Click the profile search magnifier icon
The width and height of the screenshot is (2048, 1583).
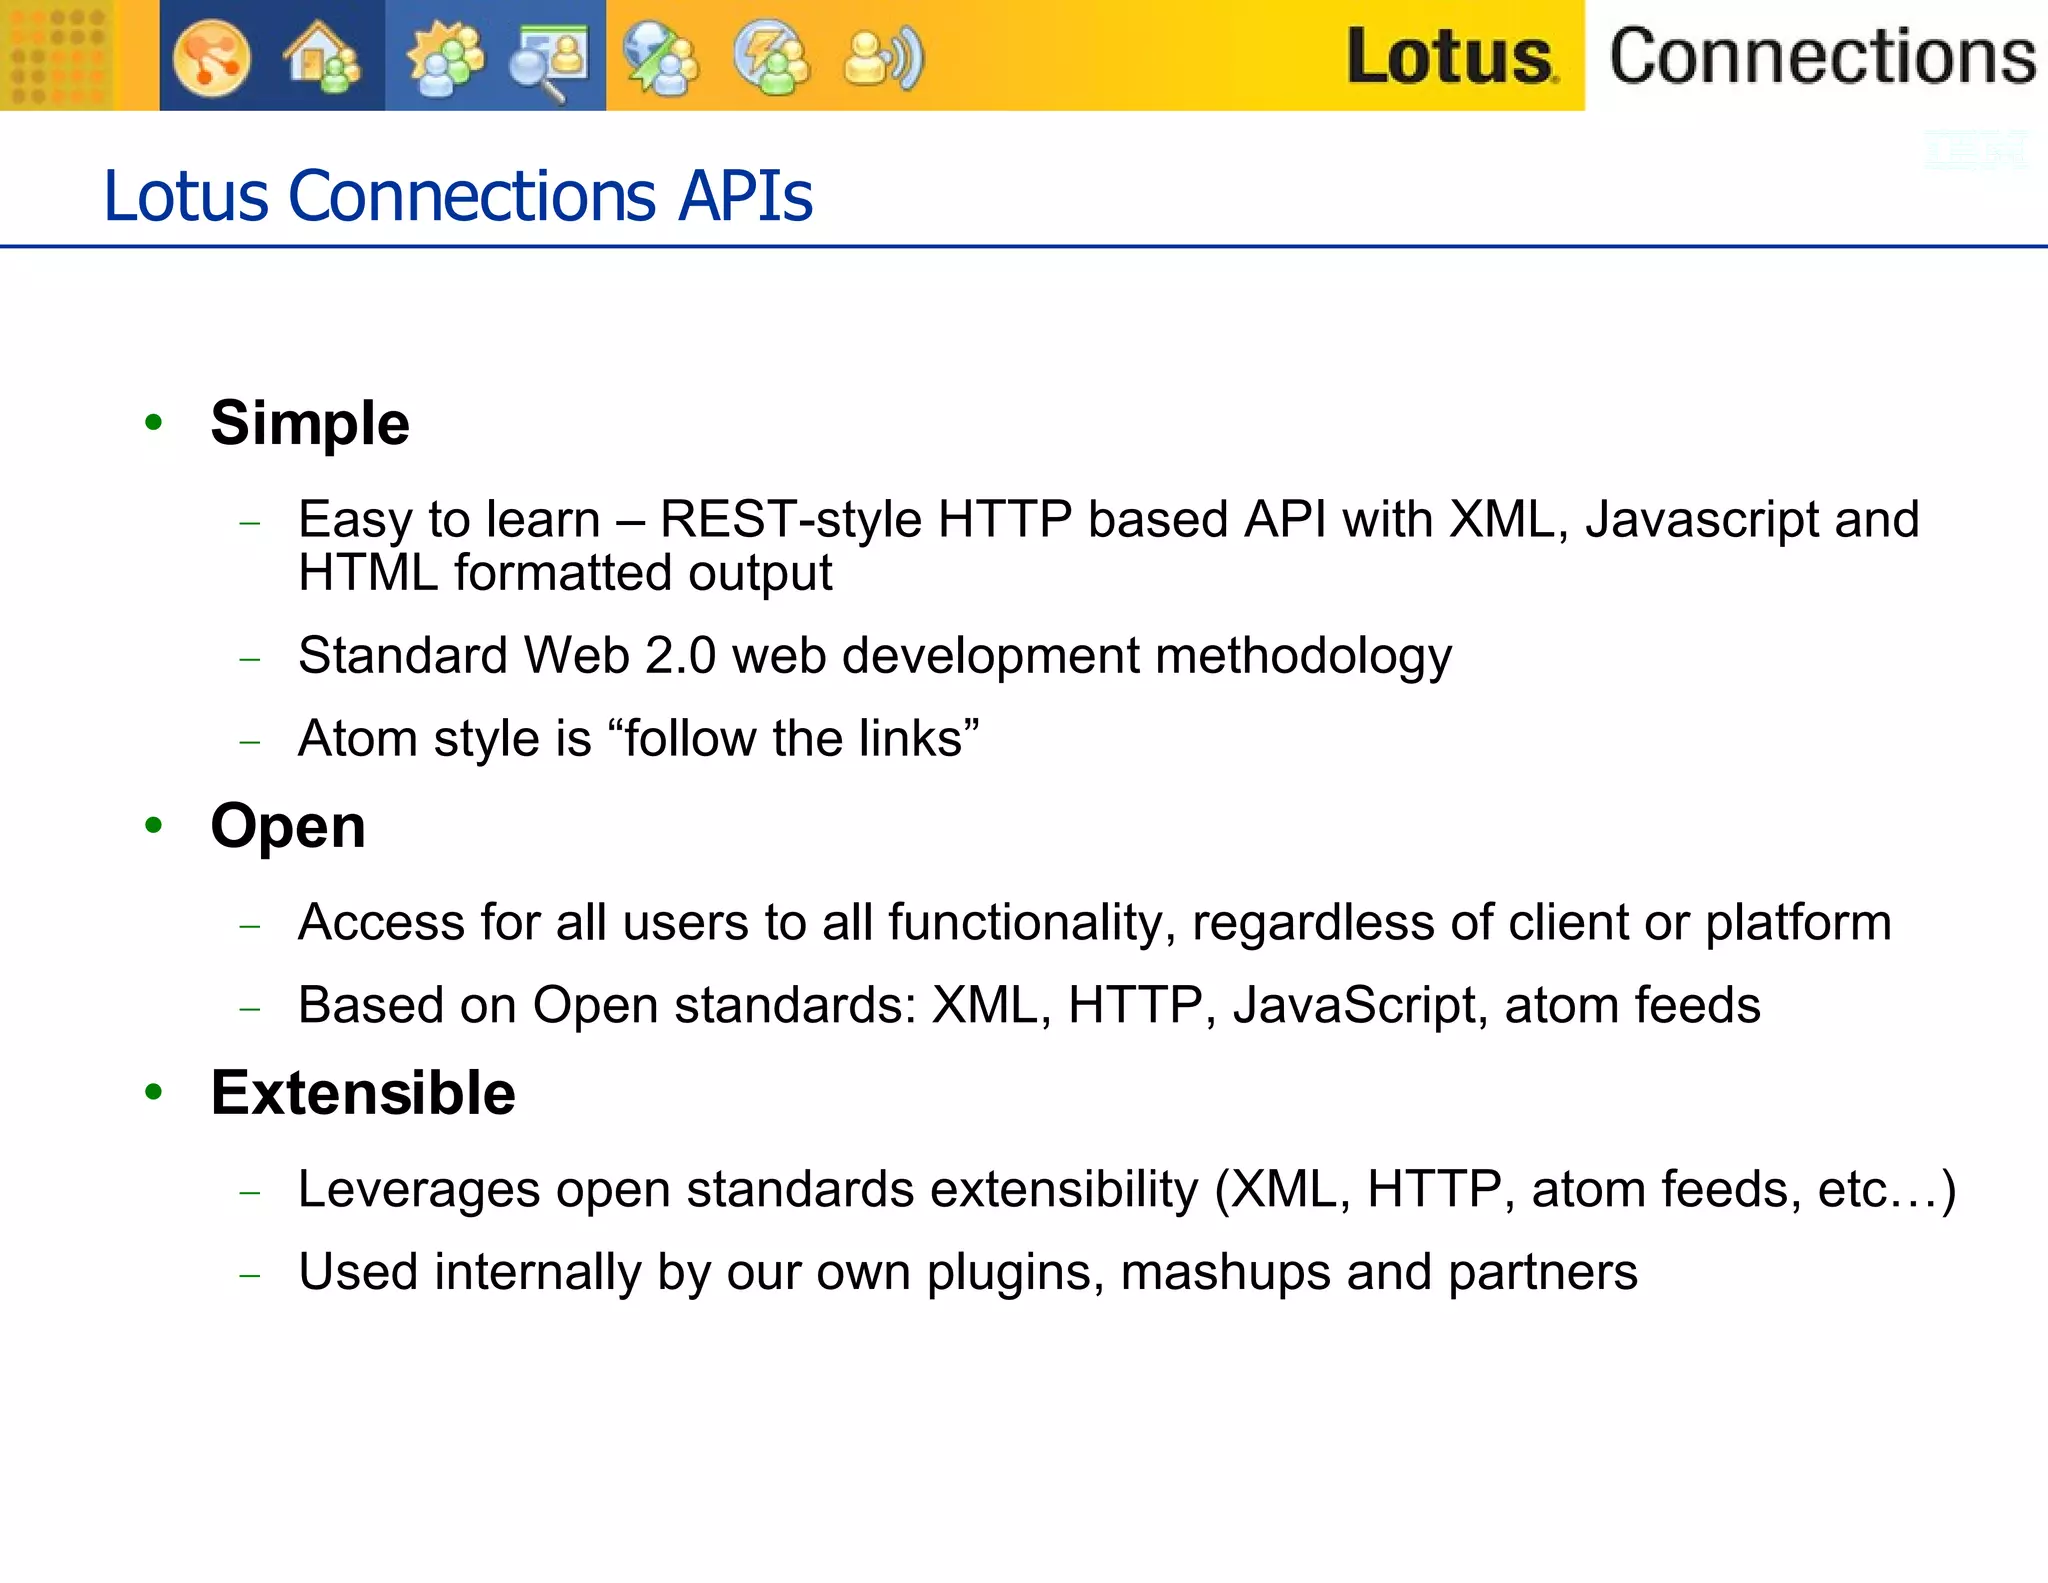[549, 62]
